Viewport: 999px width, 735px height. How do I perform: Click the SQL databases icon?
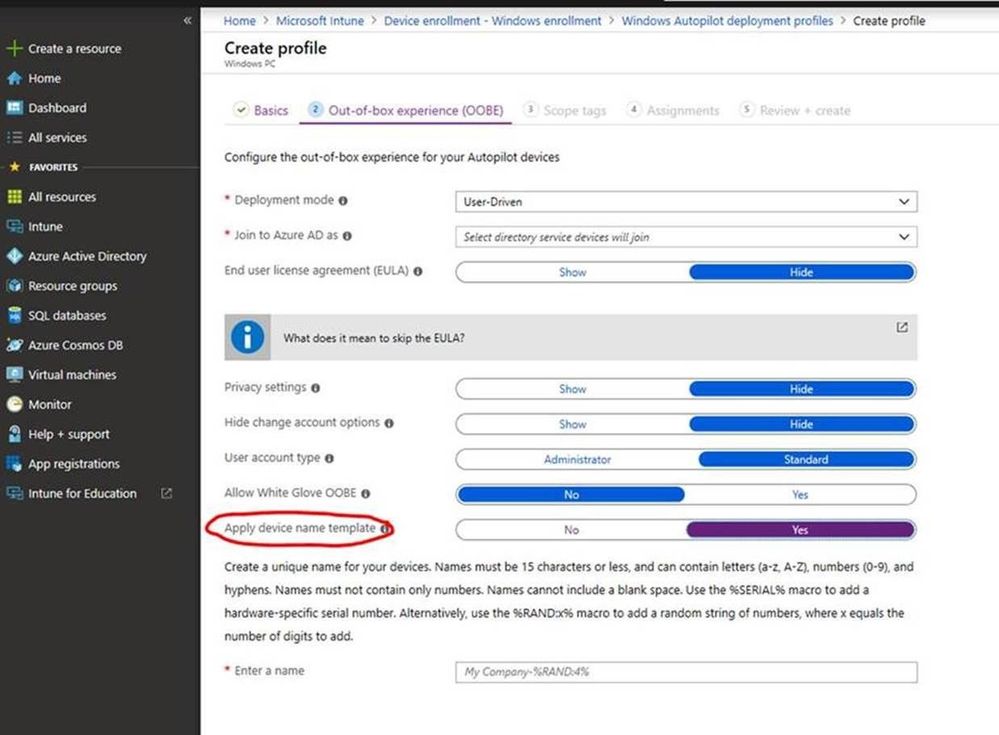tap(14, 315)
